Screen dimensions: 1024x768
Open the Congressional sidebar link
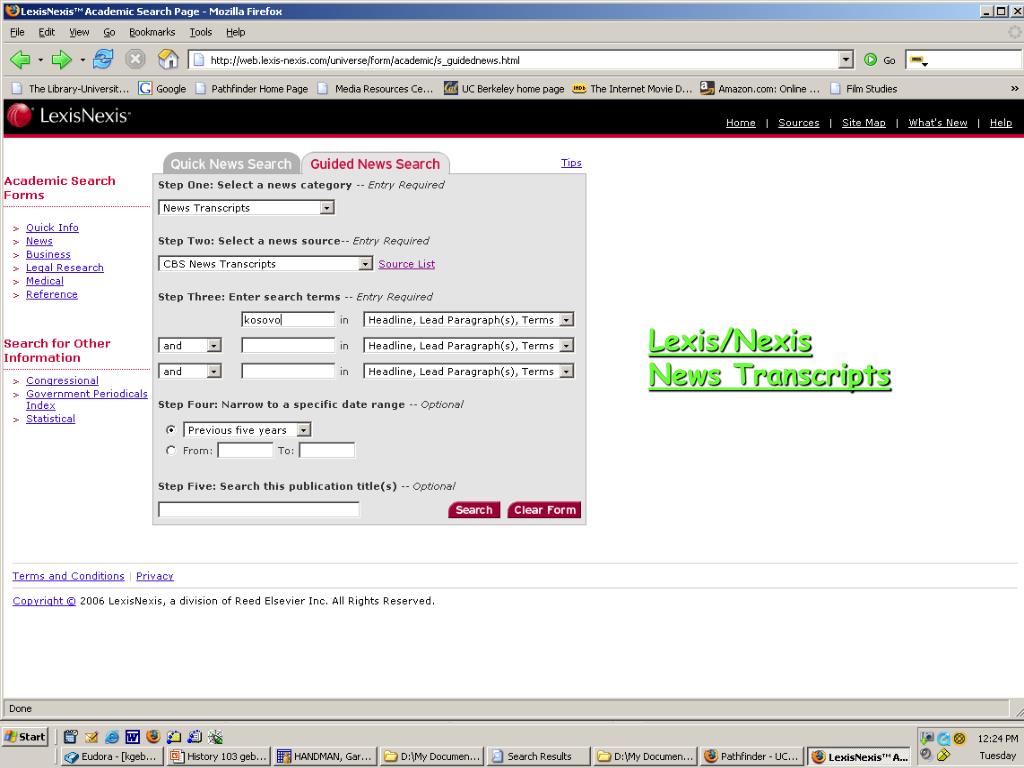tap(62, 381)
